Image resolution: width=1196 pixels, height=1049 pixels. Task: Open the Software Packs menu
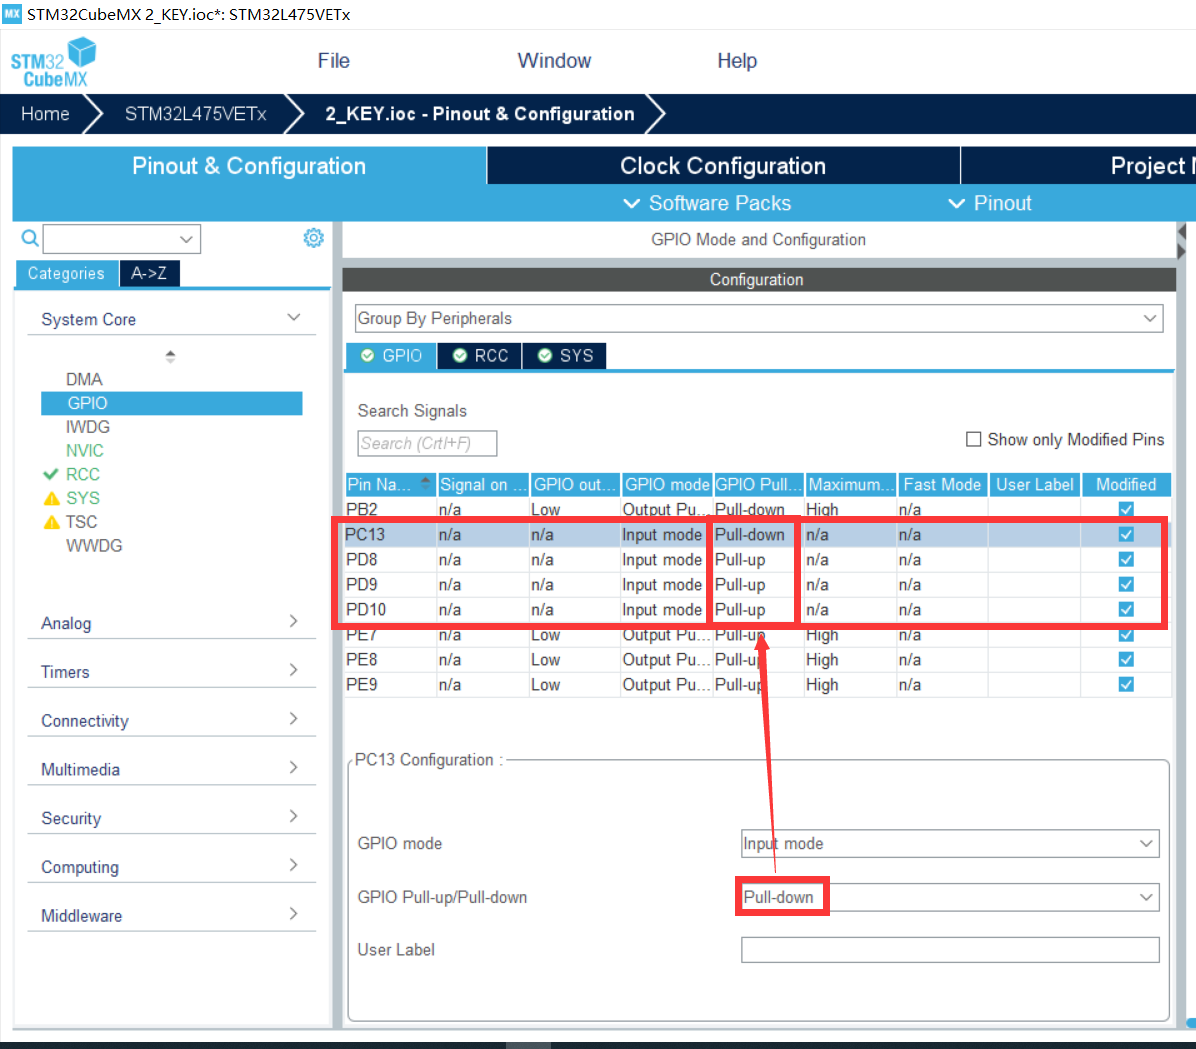pyautogui.click(x=707, y=204)
